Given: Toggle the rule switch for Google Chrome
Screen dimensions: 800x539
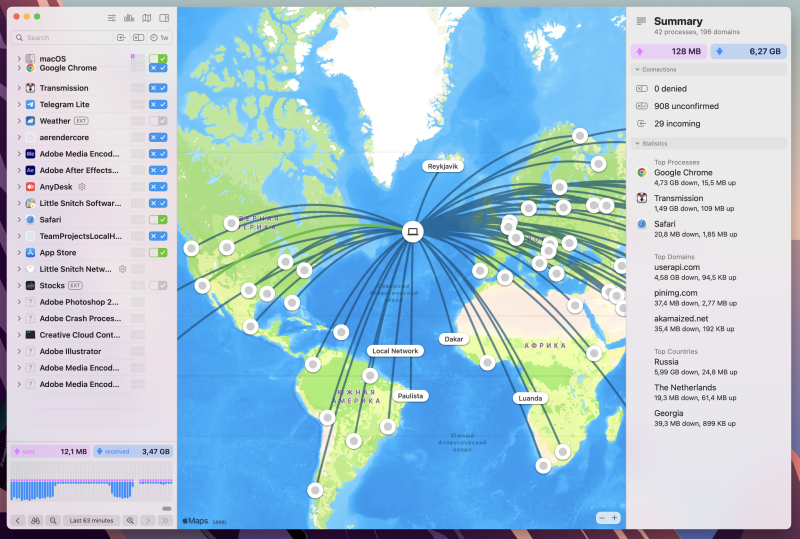Looking at the screenshot, I should point(158,68).
